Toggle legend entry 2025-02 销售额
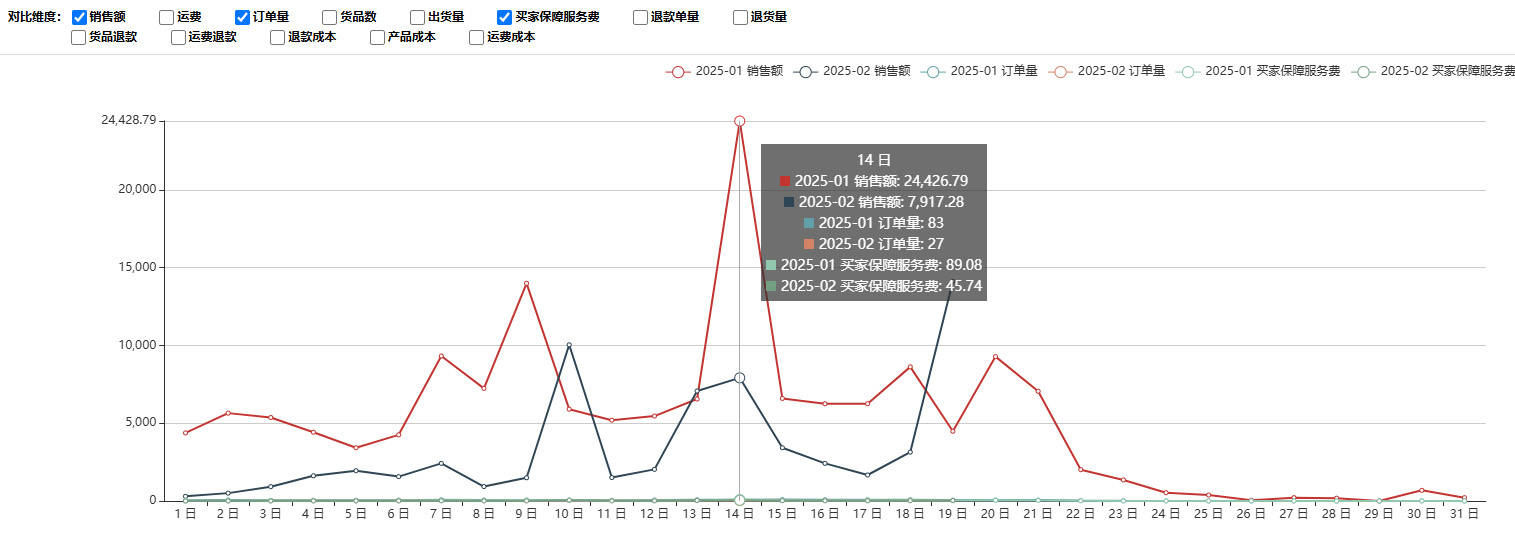 coord(851,71)
